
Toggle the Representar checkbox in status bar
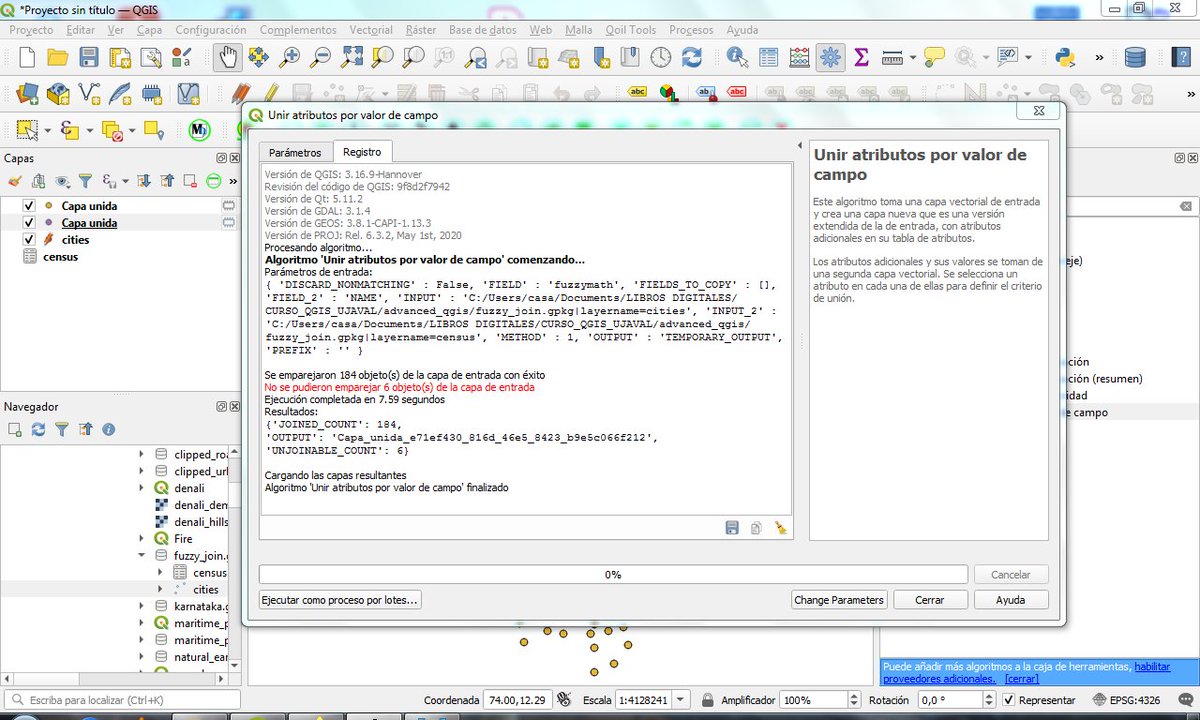1008,700
